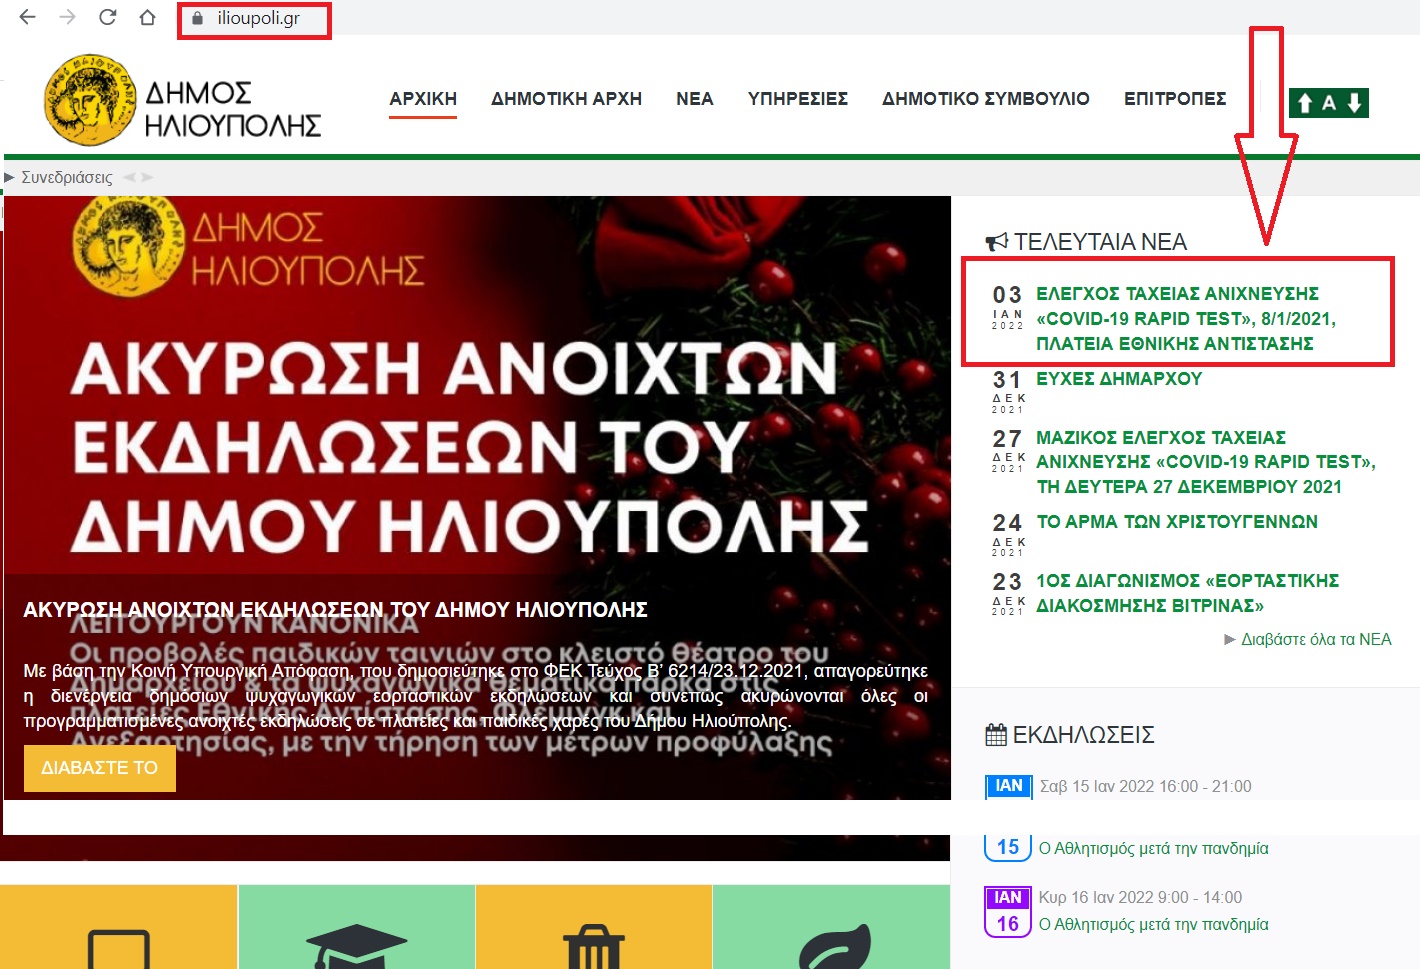This screenshot has width=1420, height=969.
Task: Open ΤΟ ΑΡΜΑ ΤΩΝ ΧΡΙΣΤΟΥΓΕΝΝΩΝ news
Action: click(1177, 522)
